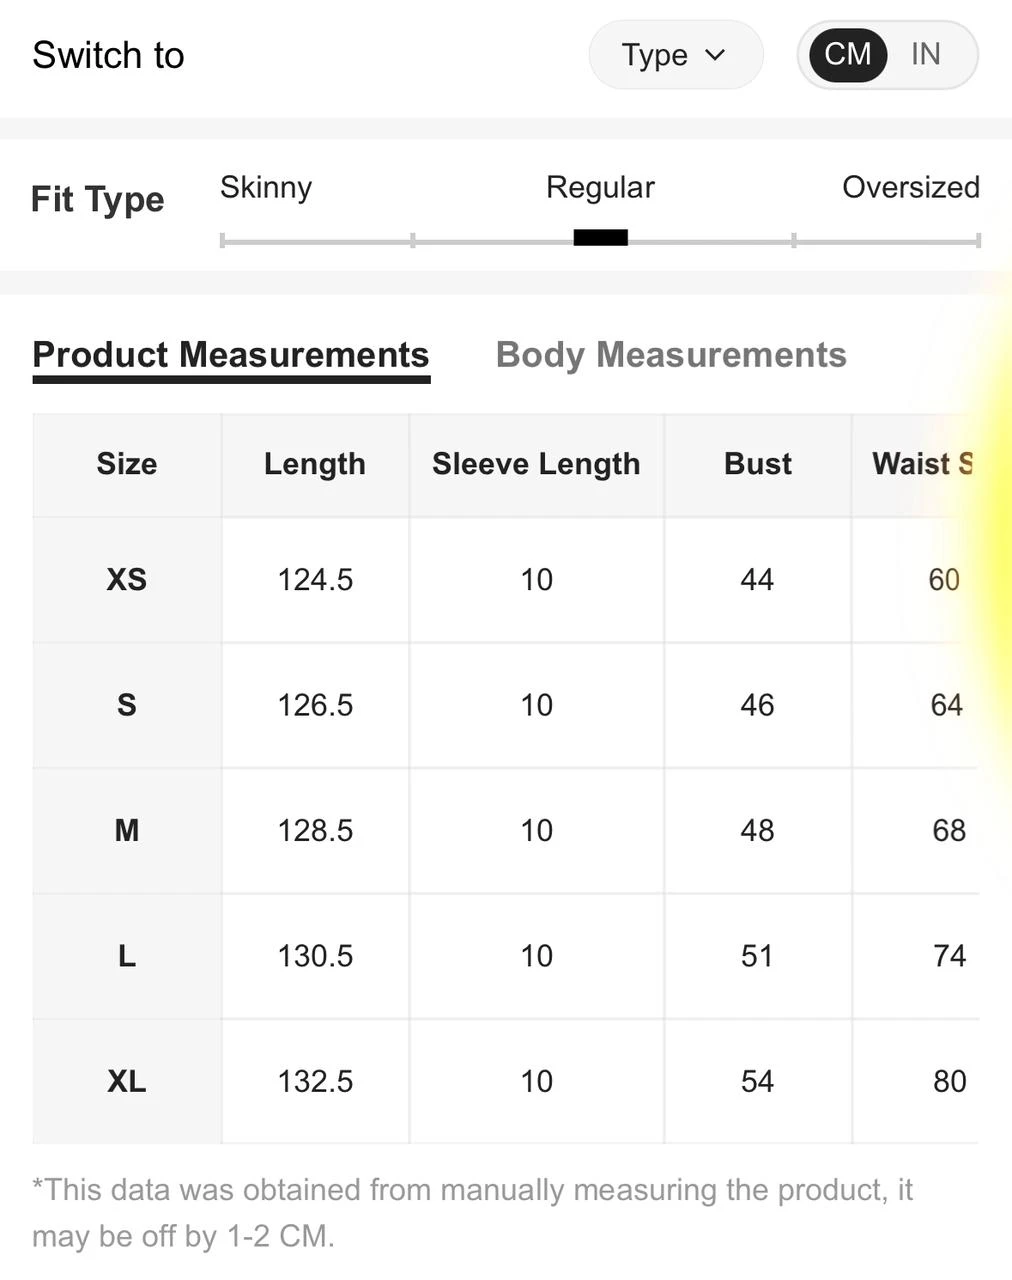This screenshot has height=1280, width=1012.
Task: Click the Bust column header
Action: coord(758,464)
